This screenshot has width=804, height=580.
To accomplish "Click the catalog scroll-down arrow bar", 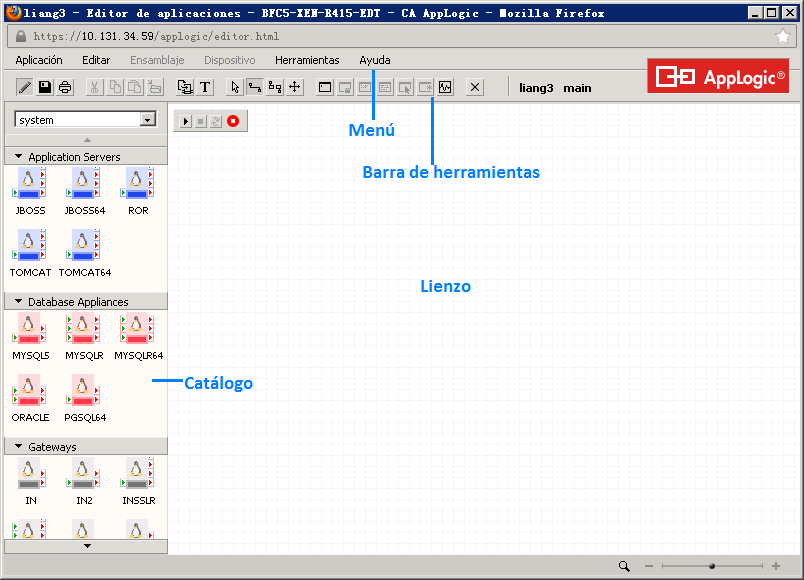I will 86,546.
